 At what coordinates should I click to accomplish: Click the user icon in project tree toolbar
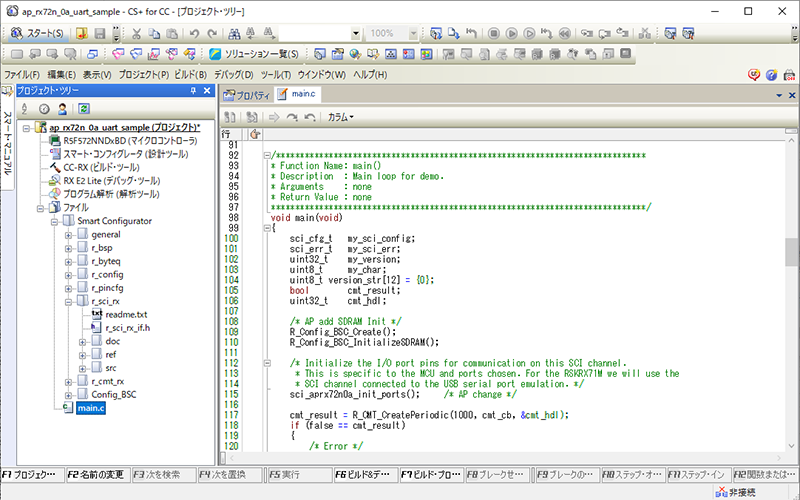tap(62, 109)
